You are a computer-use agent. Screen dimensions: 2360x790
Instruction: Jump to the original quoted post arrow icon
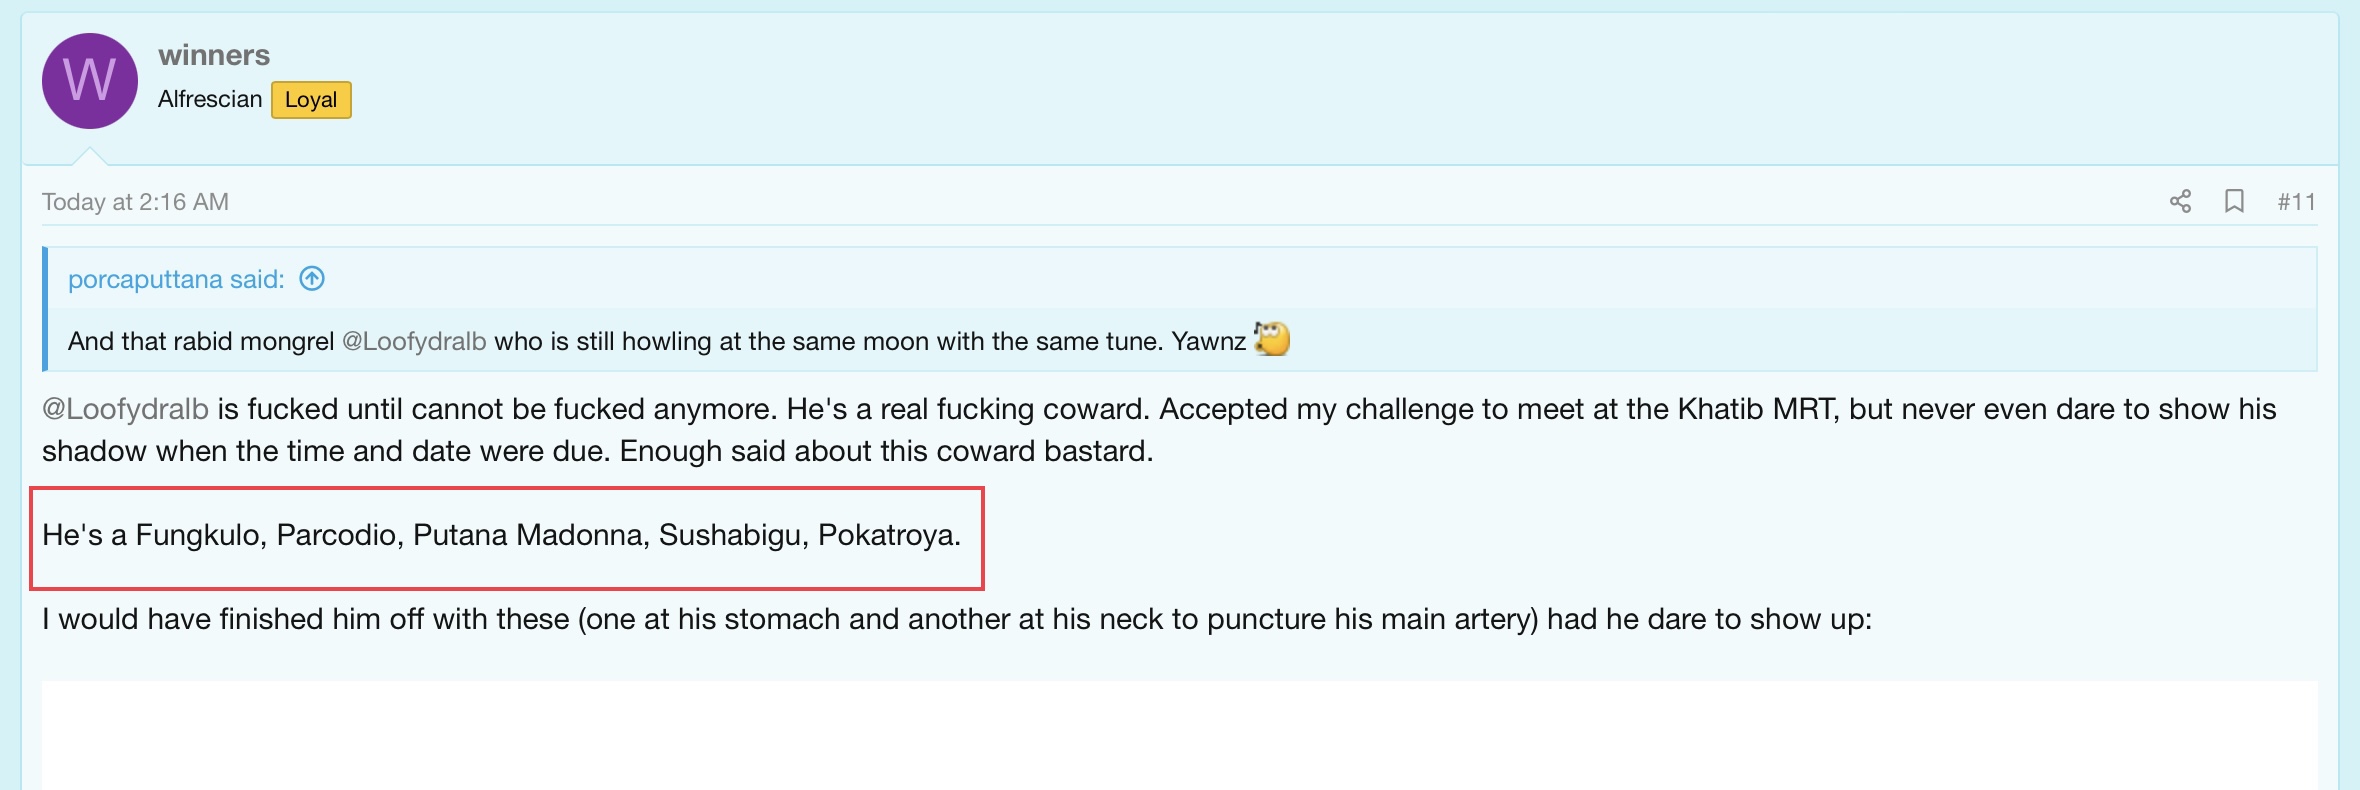coord(312,279)
